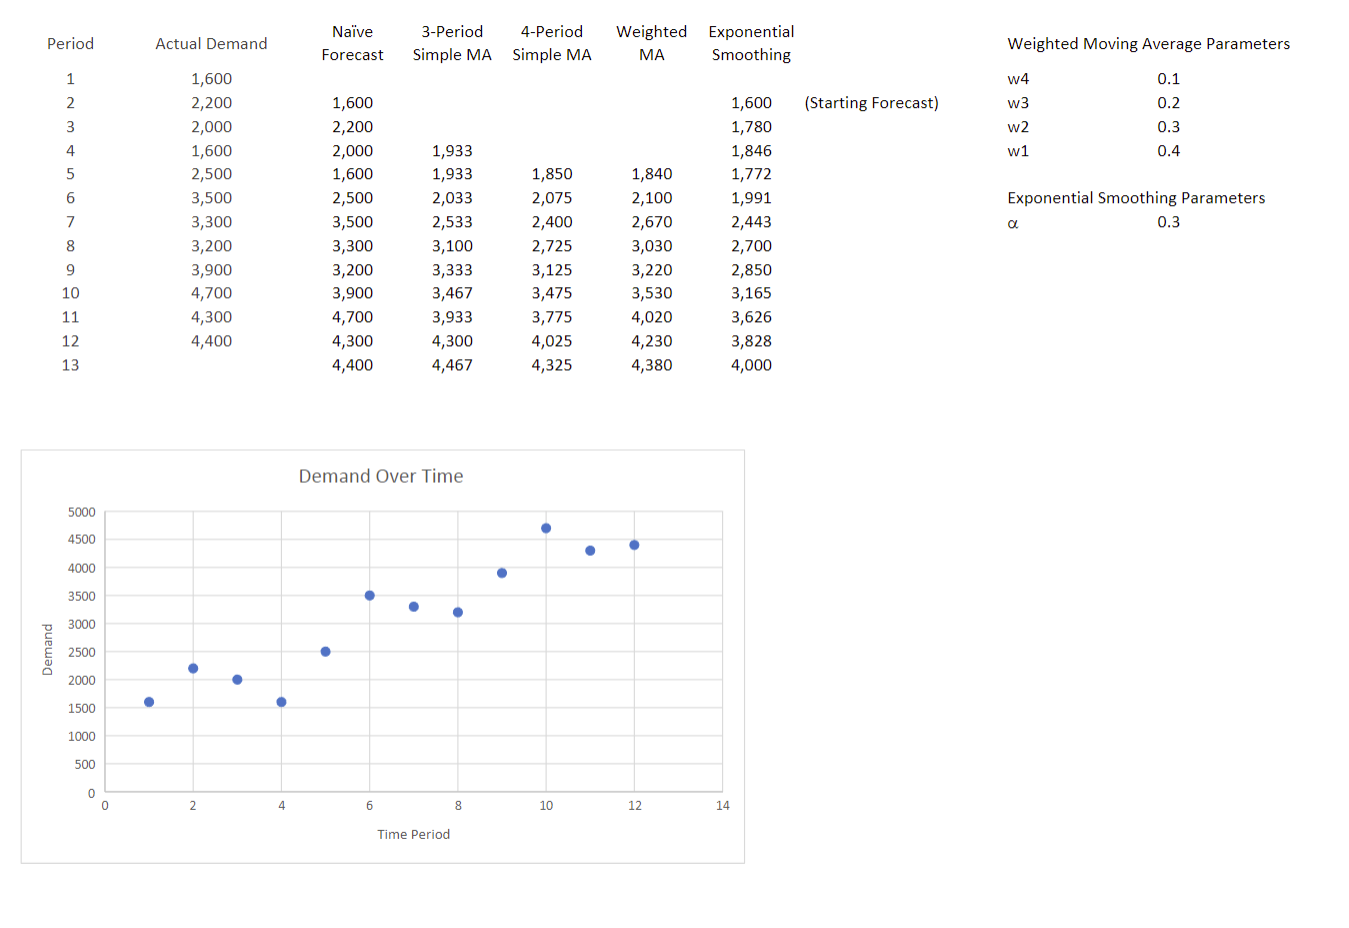The image size is (1349, 928).
Task: Select the "Naïve Forecast" header cell
Action: 352,43
